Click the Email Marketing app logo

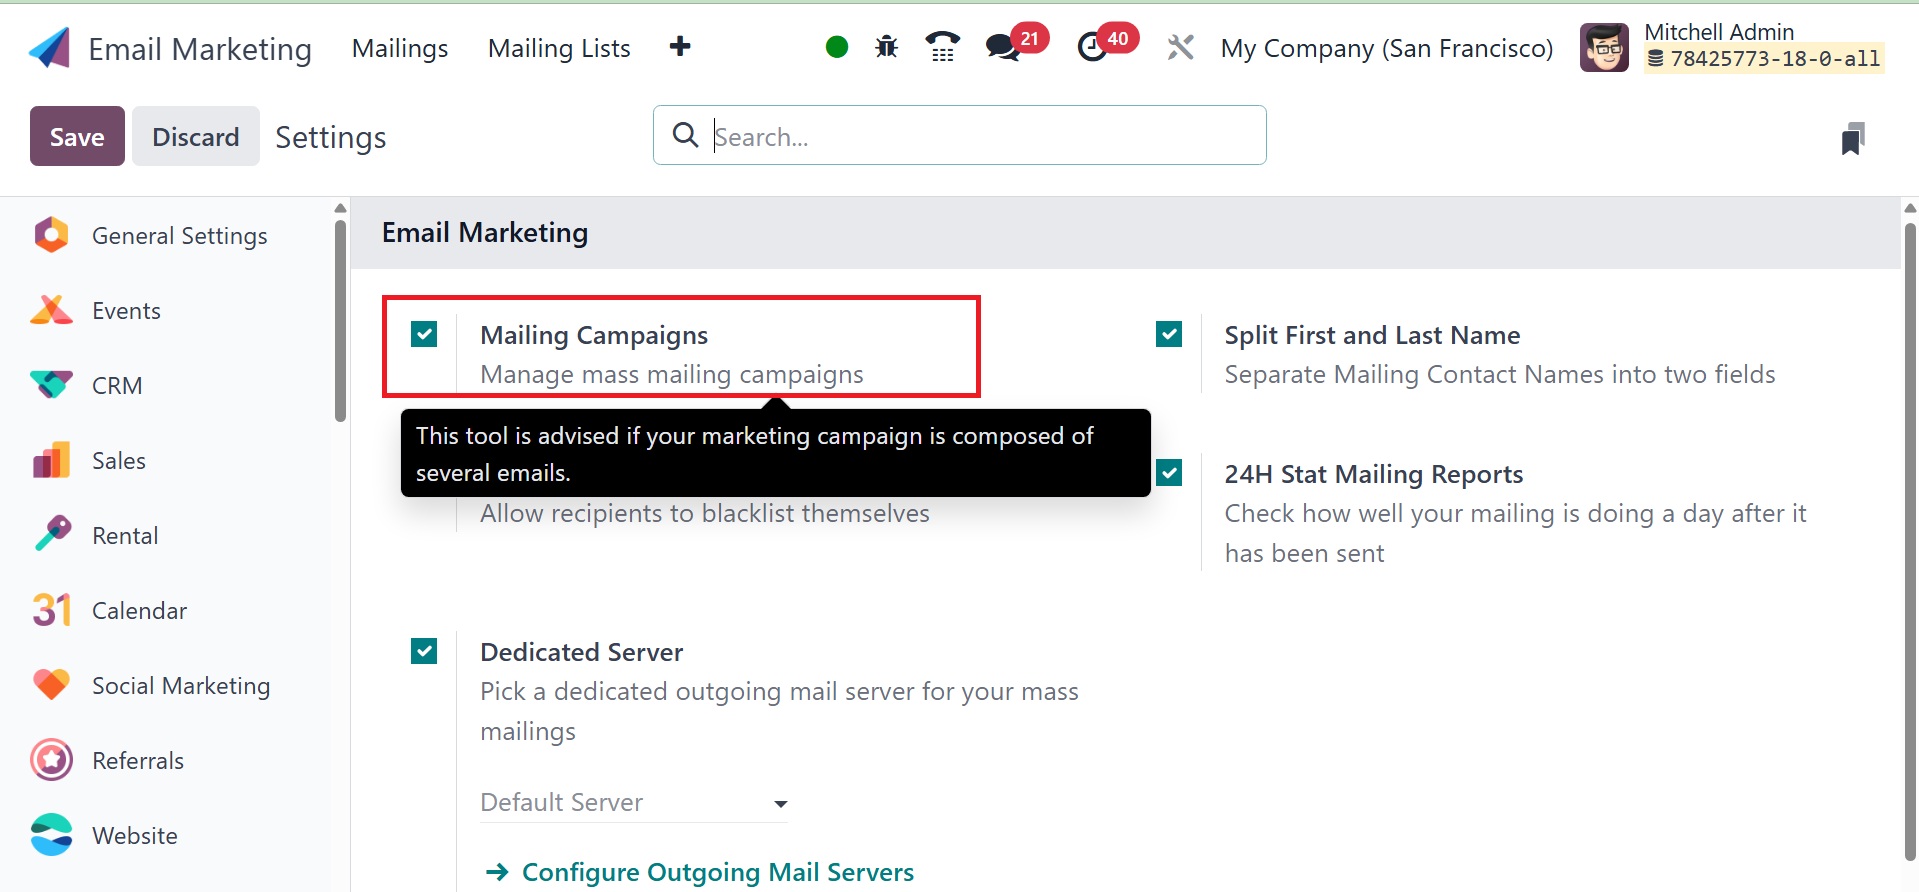click(x=50, y=48)
